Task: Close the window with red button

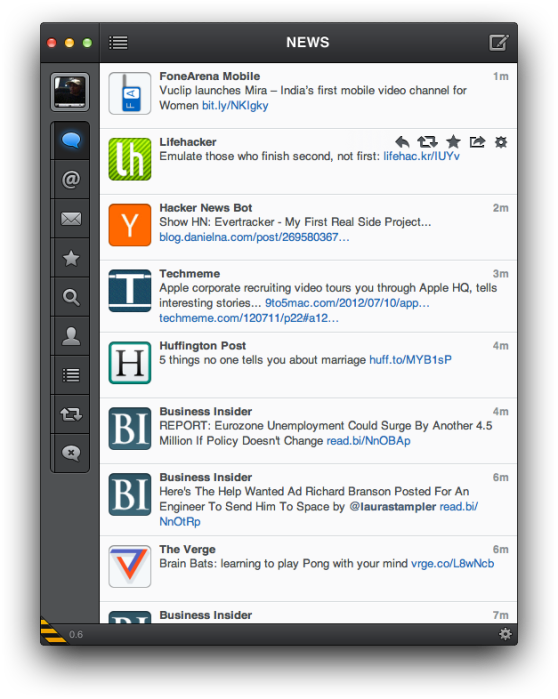Action: click(52, 43)
